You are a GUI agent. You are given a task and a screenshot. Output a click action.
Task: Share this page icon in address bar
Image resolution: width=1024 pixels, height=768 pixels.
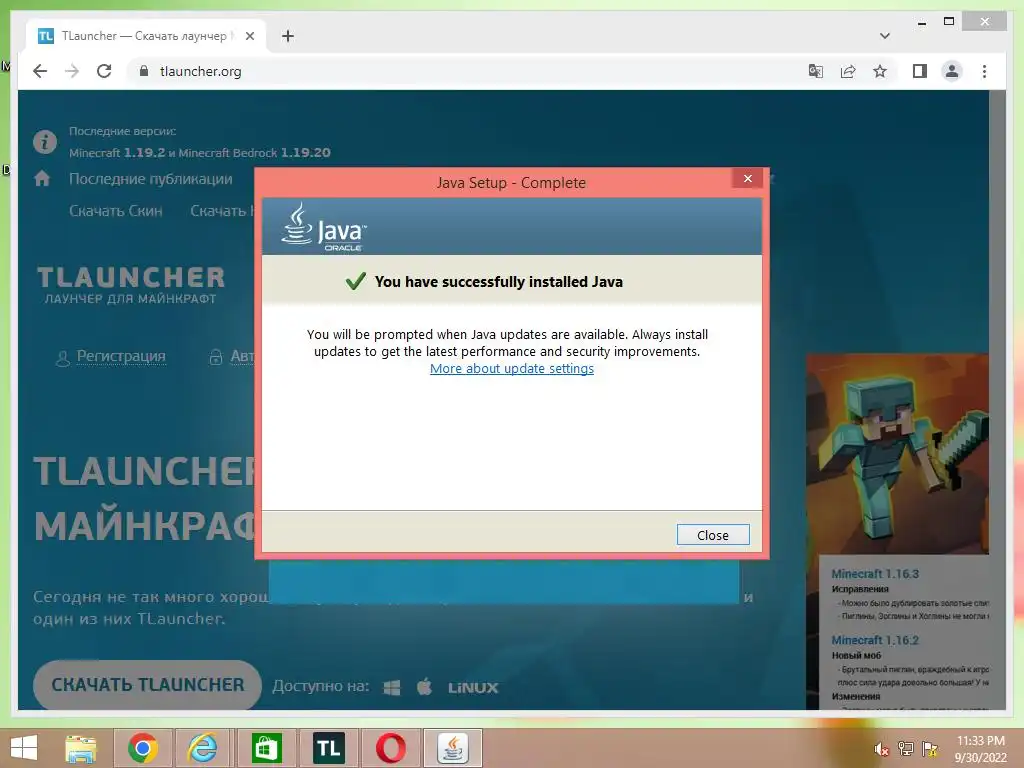pos(848,71)
